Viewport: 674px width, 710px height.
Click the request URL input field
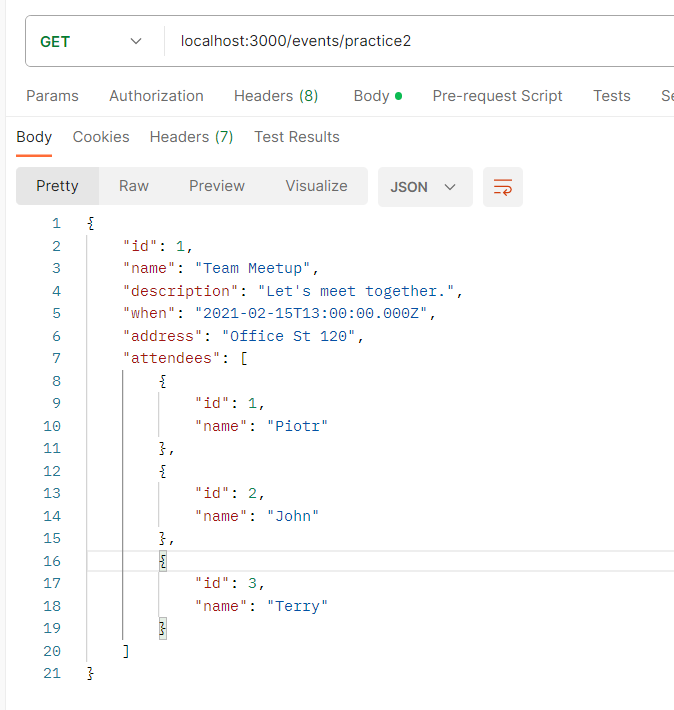(x=420, y=41)
